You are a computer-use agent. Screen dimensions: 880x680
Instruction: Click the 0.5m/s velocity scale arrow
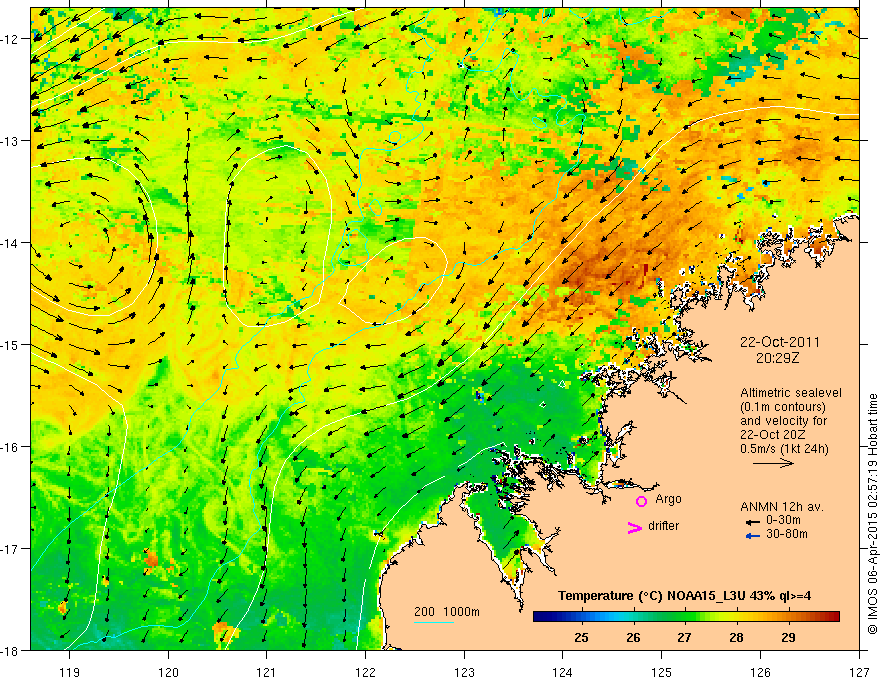tap(773, 463)
